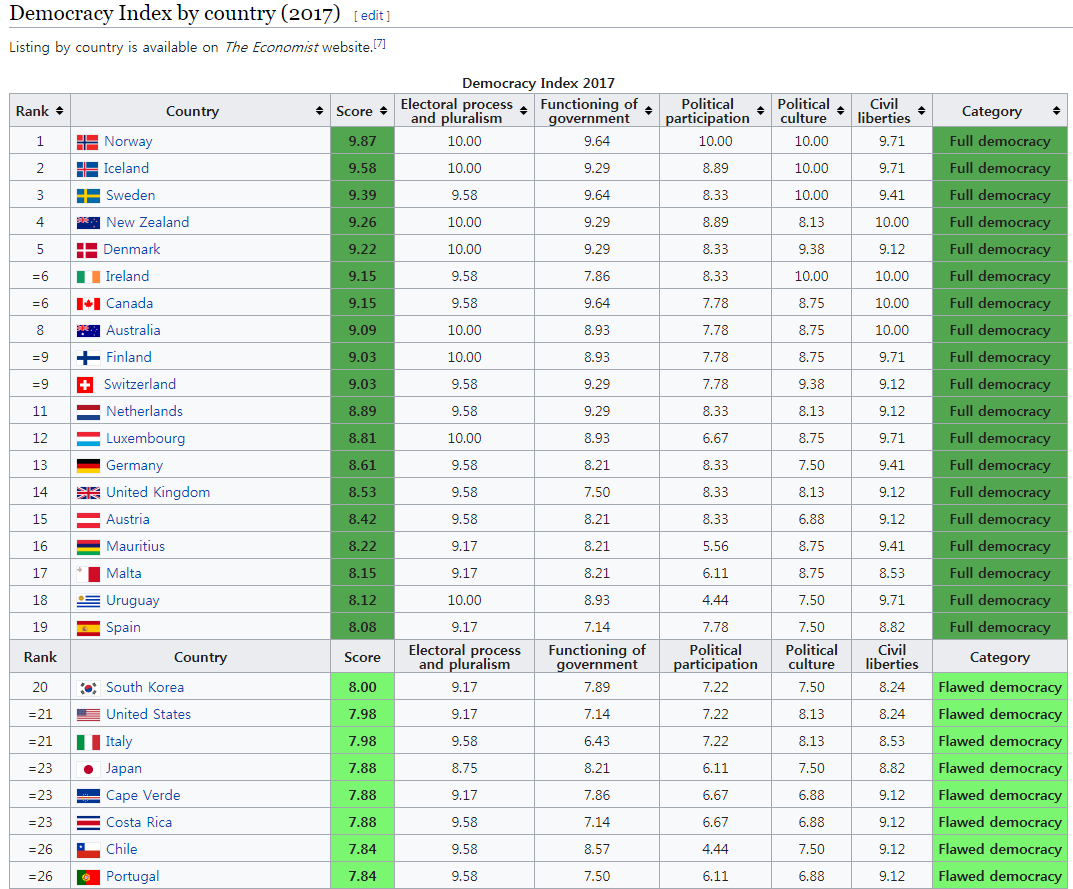
Task: Open the Cape Verde country link
Action: pyautogui.click(x=143, y=795)
